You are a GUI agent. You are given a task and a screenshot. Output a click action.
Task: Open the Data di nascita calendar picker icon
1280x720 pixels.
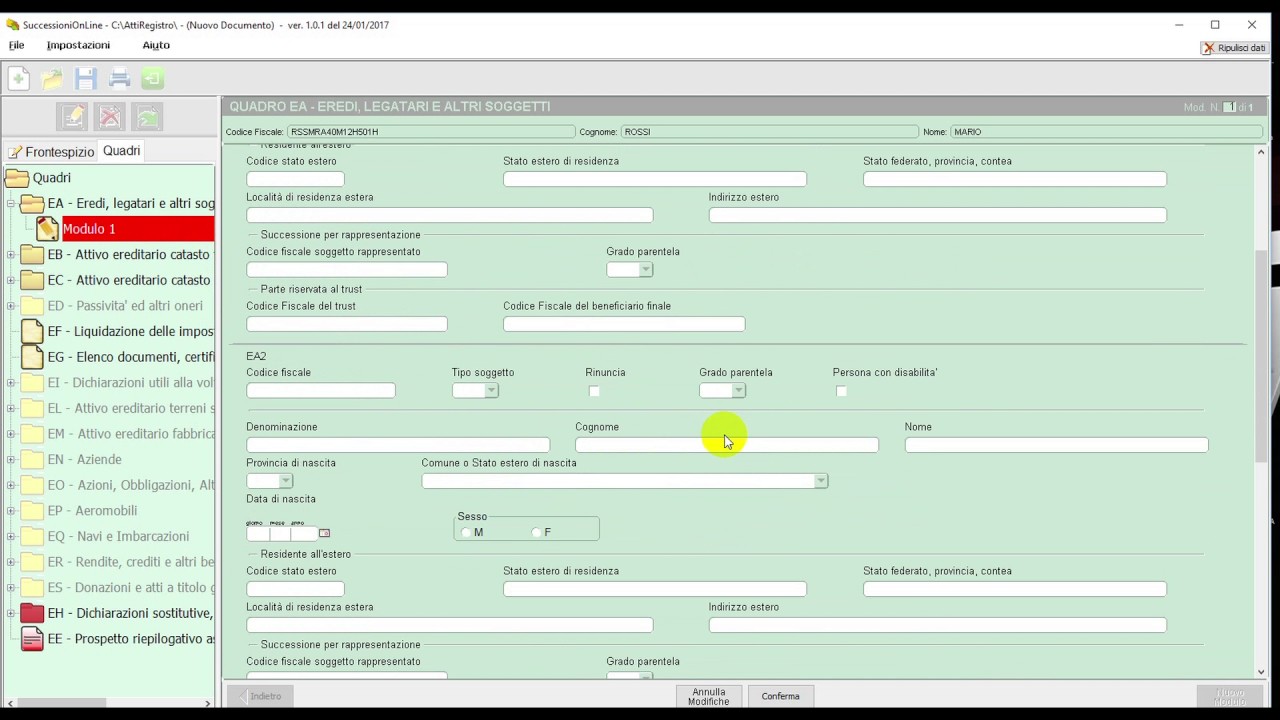(x=324, y=533)
